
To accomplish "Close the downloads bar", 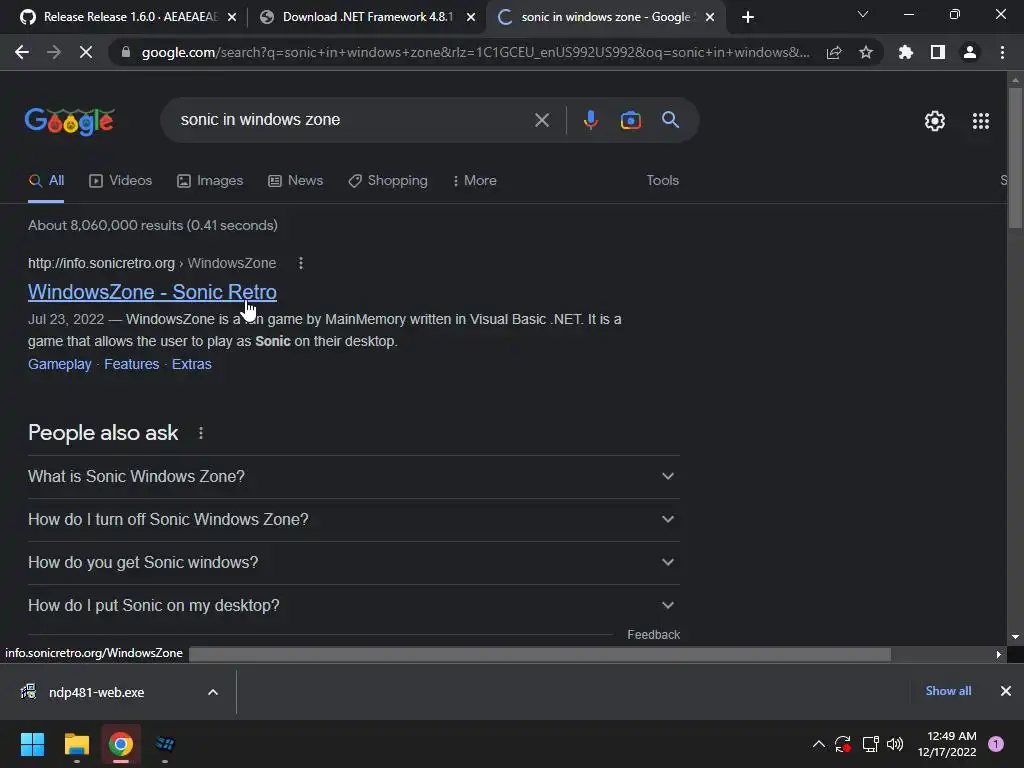I will point(1006,691).
